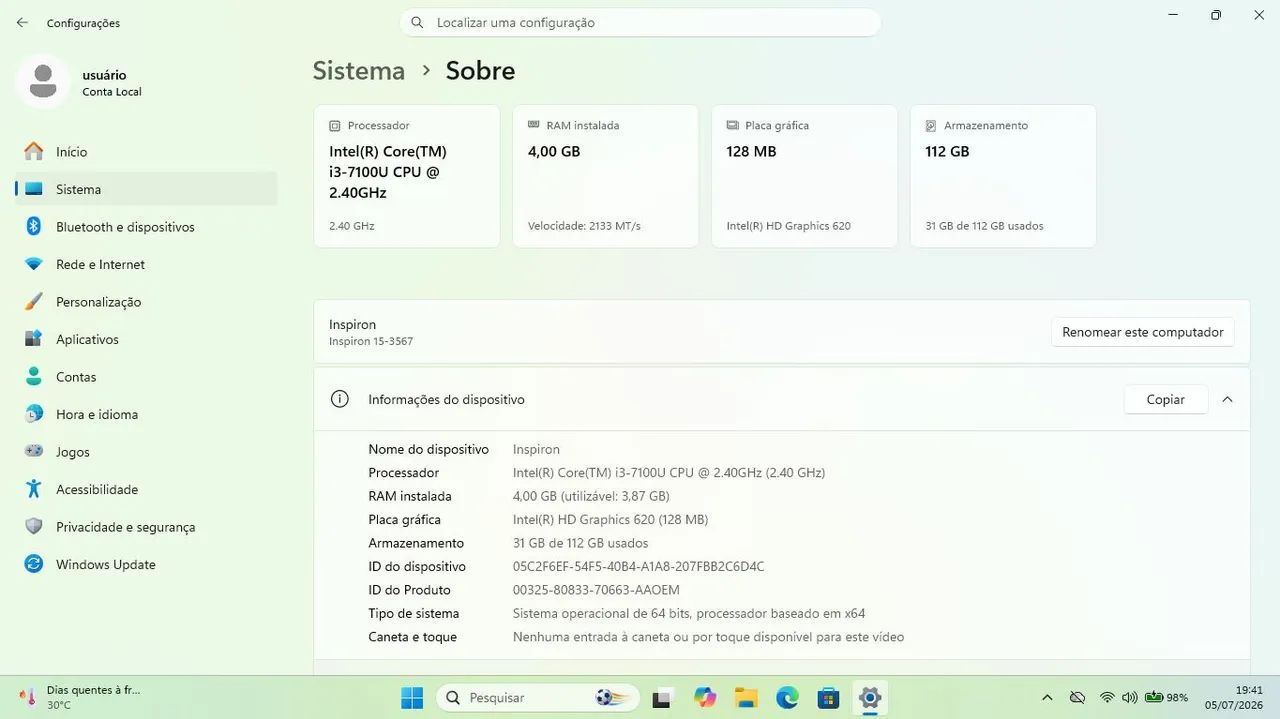This screenshot has width=1280, height=719.
Task: Click the volume speaker tray icon
Action: [x=1130, y=697]
